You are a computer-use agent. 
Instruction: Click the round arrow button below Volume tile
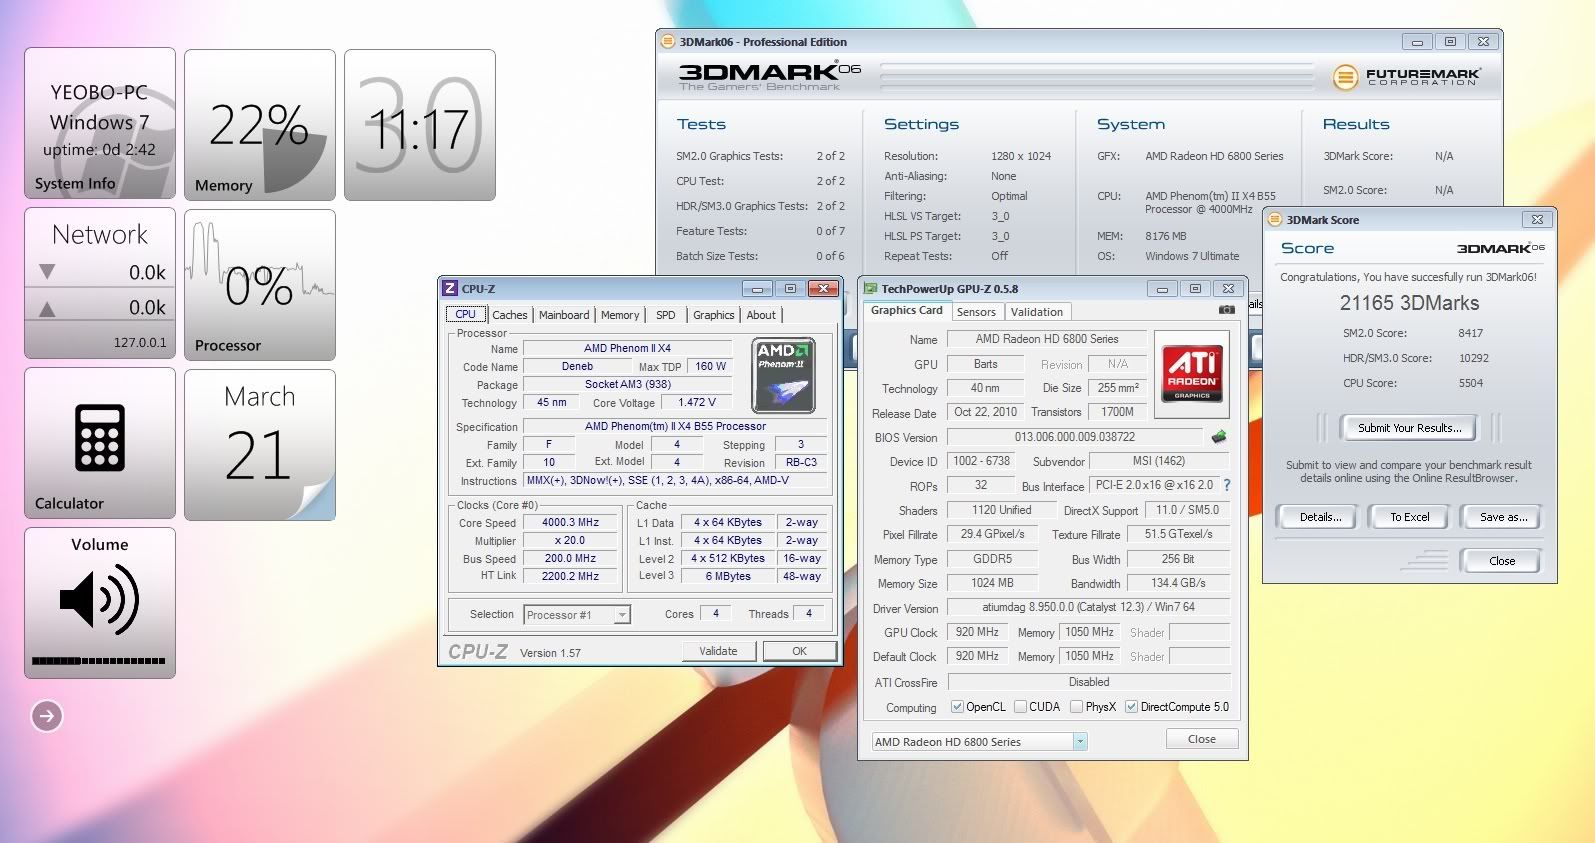(47, 716)
